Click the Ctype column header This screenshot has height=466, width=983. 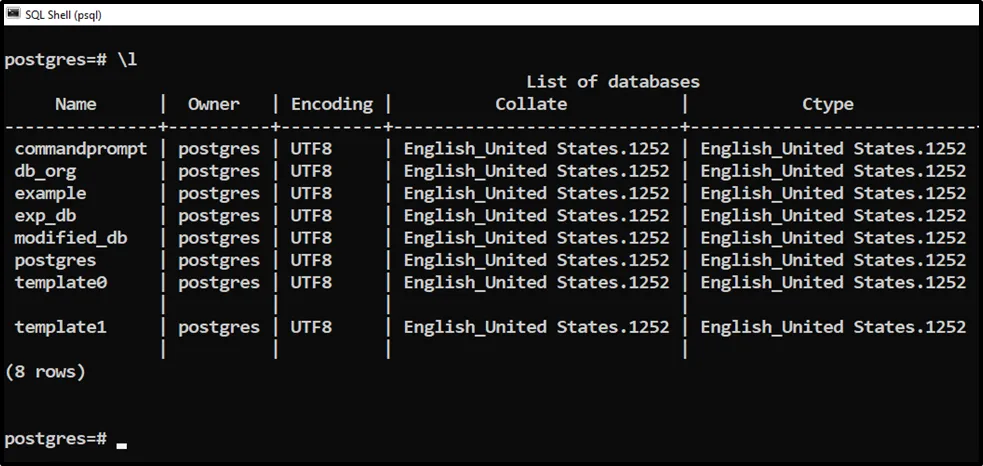click(827, 104)
